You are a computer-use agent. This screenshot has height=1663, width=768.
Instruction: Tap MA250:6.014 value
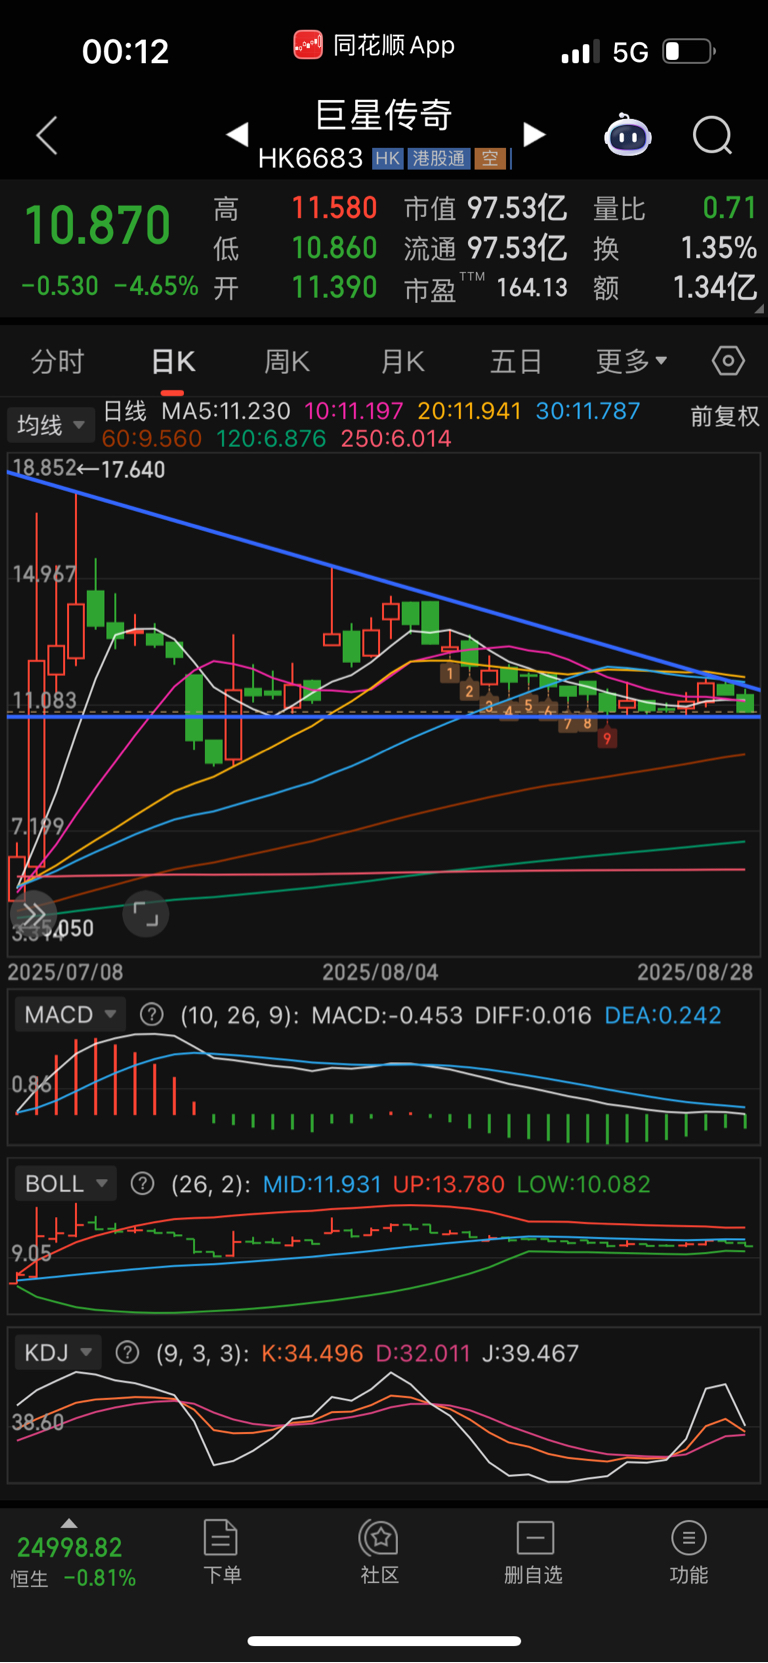[x=396, y=439]
